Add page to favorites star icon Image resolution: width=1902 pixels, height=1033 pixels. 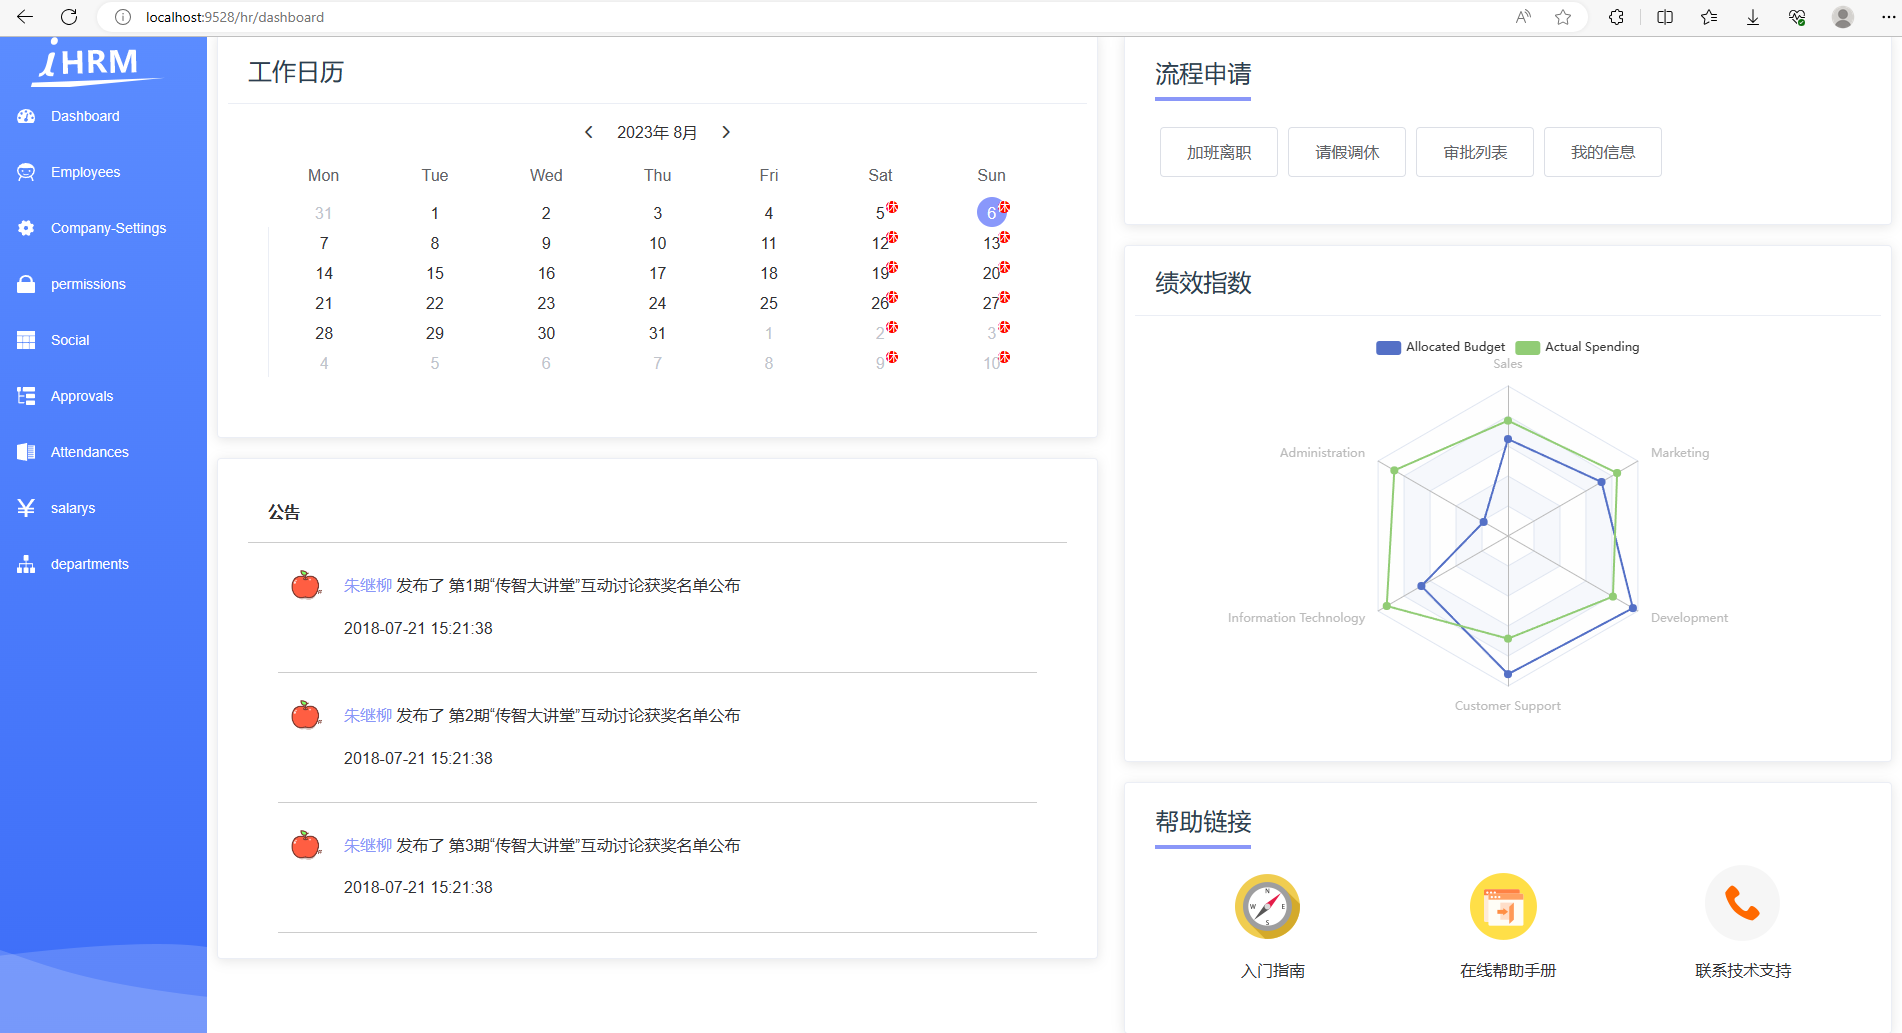click(x=1563, y=17)
